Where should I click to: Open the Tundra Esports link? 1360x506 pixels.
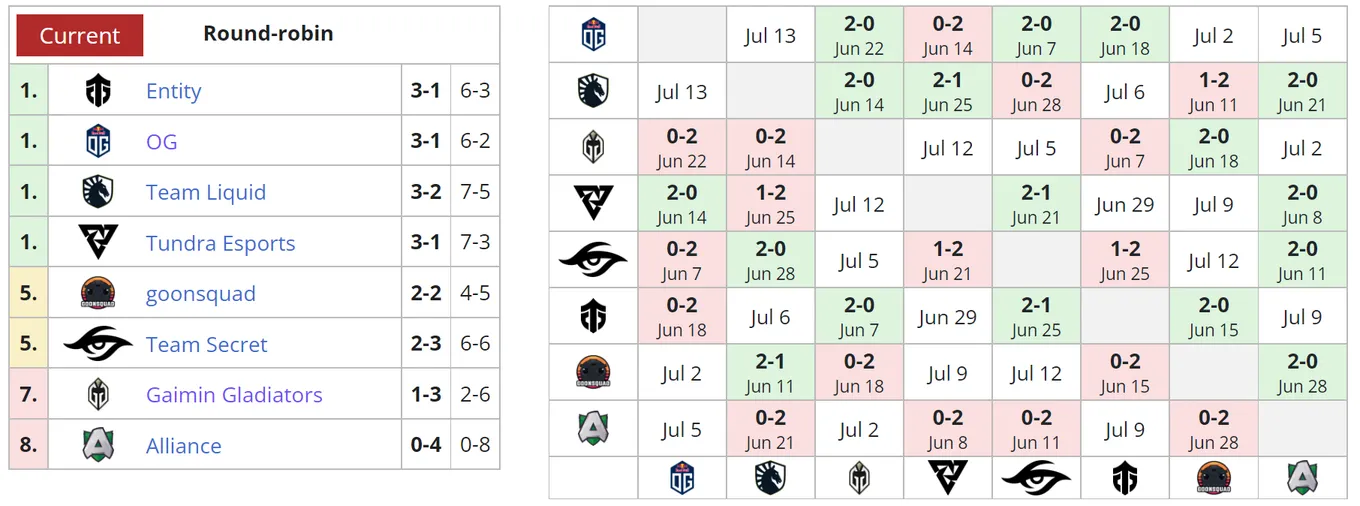(x=221, y=243)
